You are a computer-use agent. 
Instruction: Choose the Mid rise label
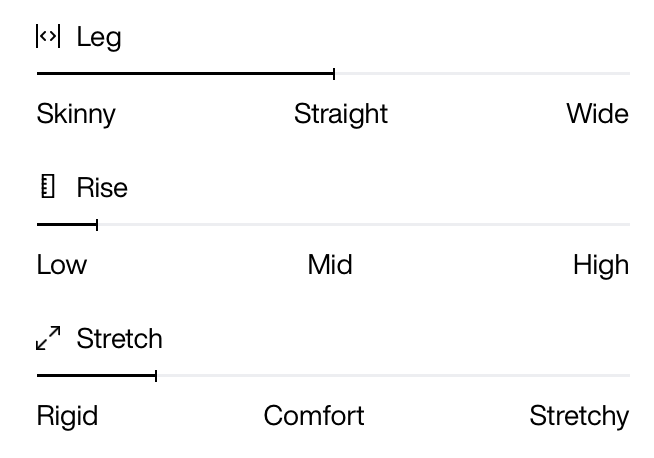click(330, 264)
